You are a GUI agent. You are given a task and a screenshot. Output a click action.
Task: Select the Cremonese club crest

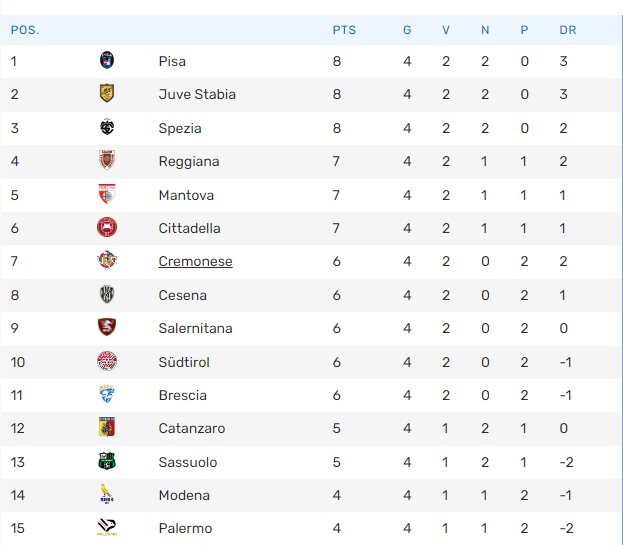point(107,261)
